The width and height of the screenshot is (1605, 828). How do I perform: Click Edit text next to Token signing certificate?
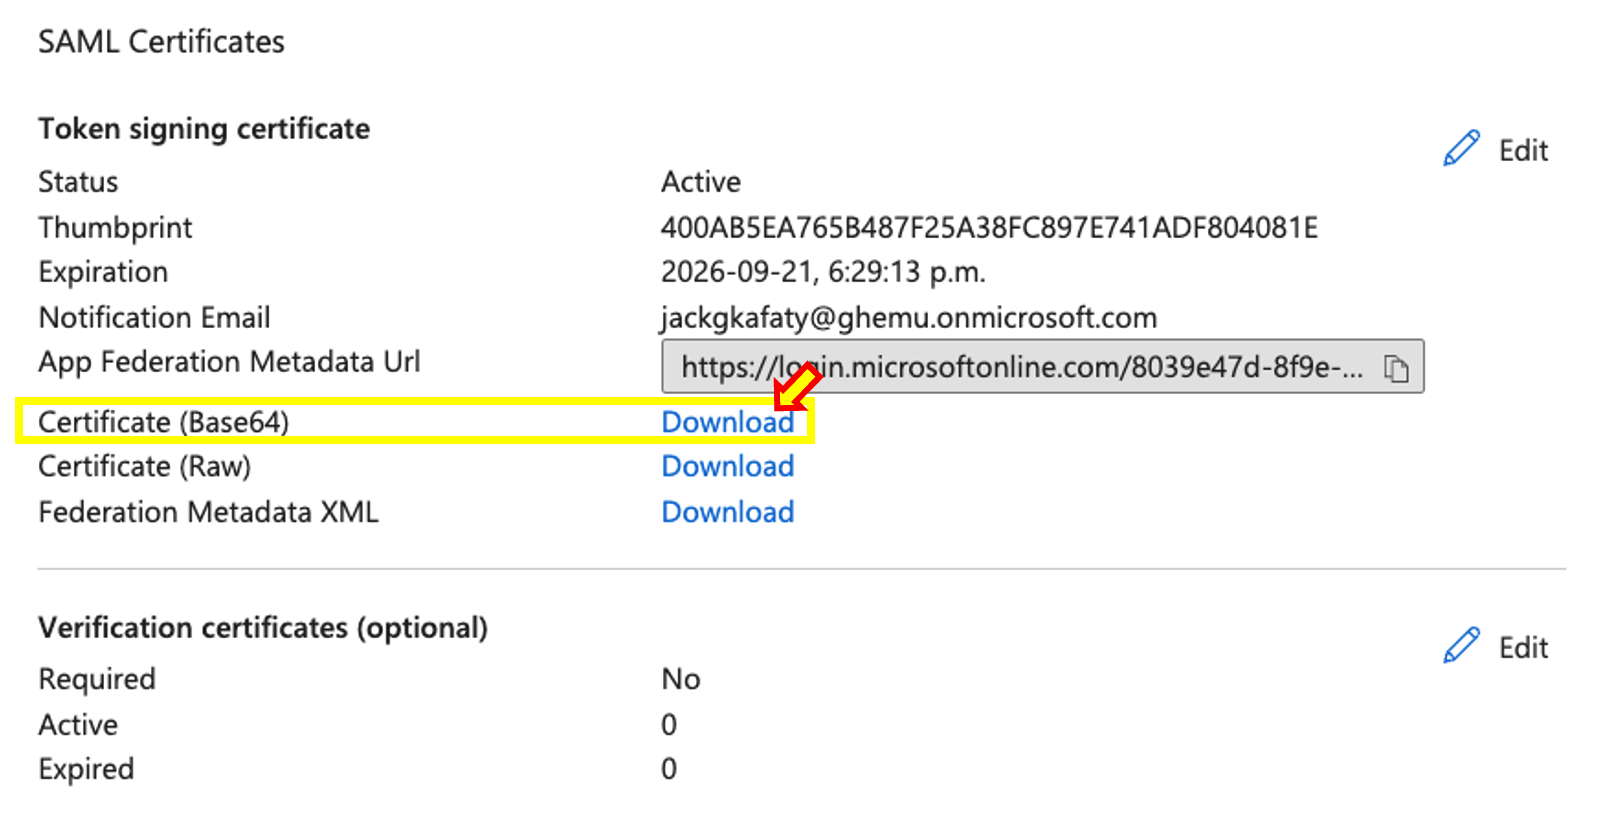pyautogui.click(x=1523, y=150)
